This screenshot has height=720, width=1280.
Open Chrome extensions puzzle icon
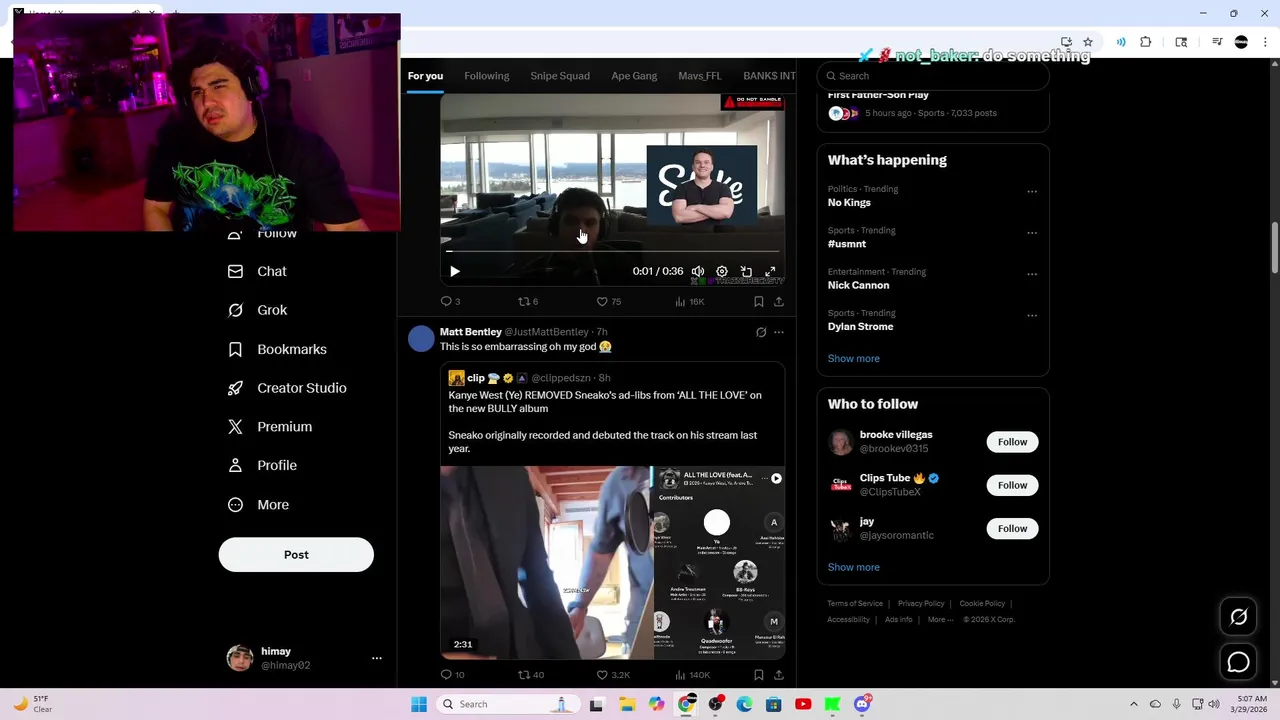click(x=1146, y=42)
